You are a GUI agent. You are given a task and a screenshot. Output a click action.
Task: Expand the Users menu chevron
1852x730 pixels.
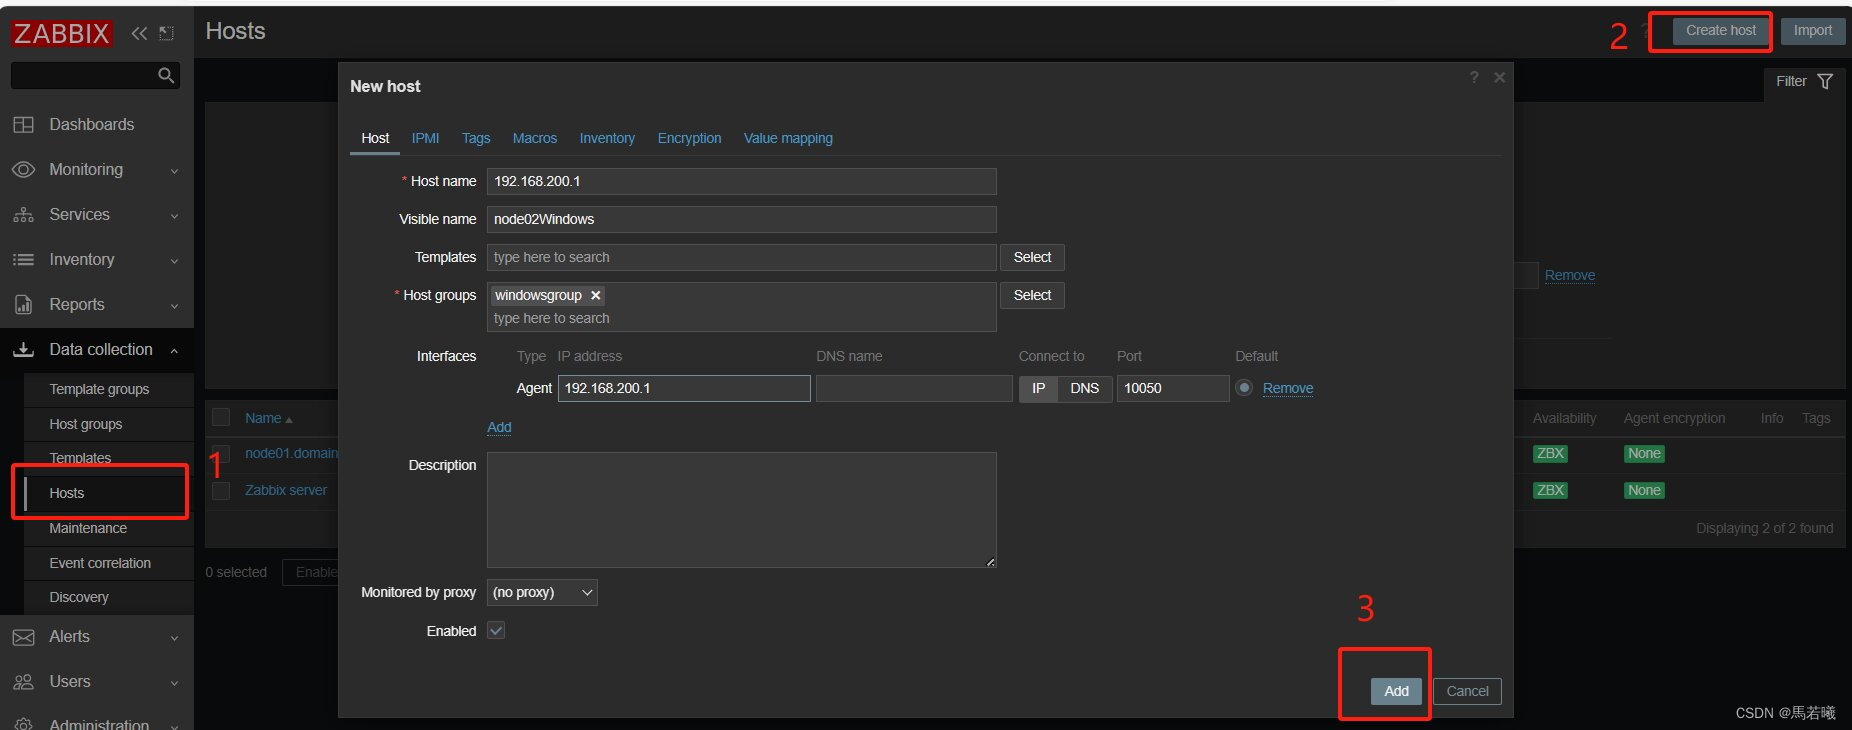tap(175, 683)
